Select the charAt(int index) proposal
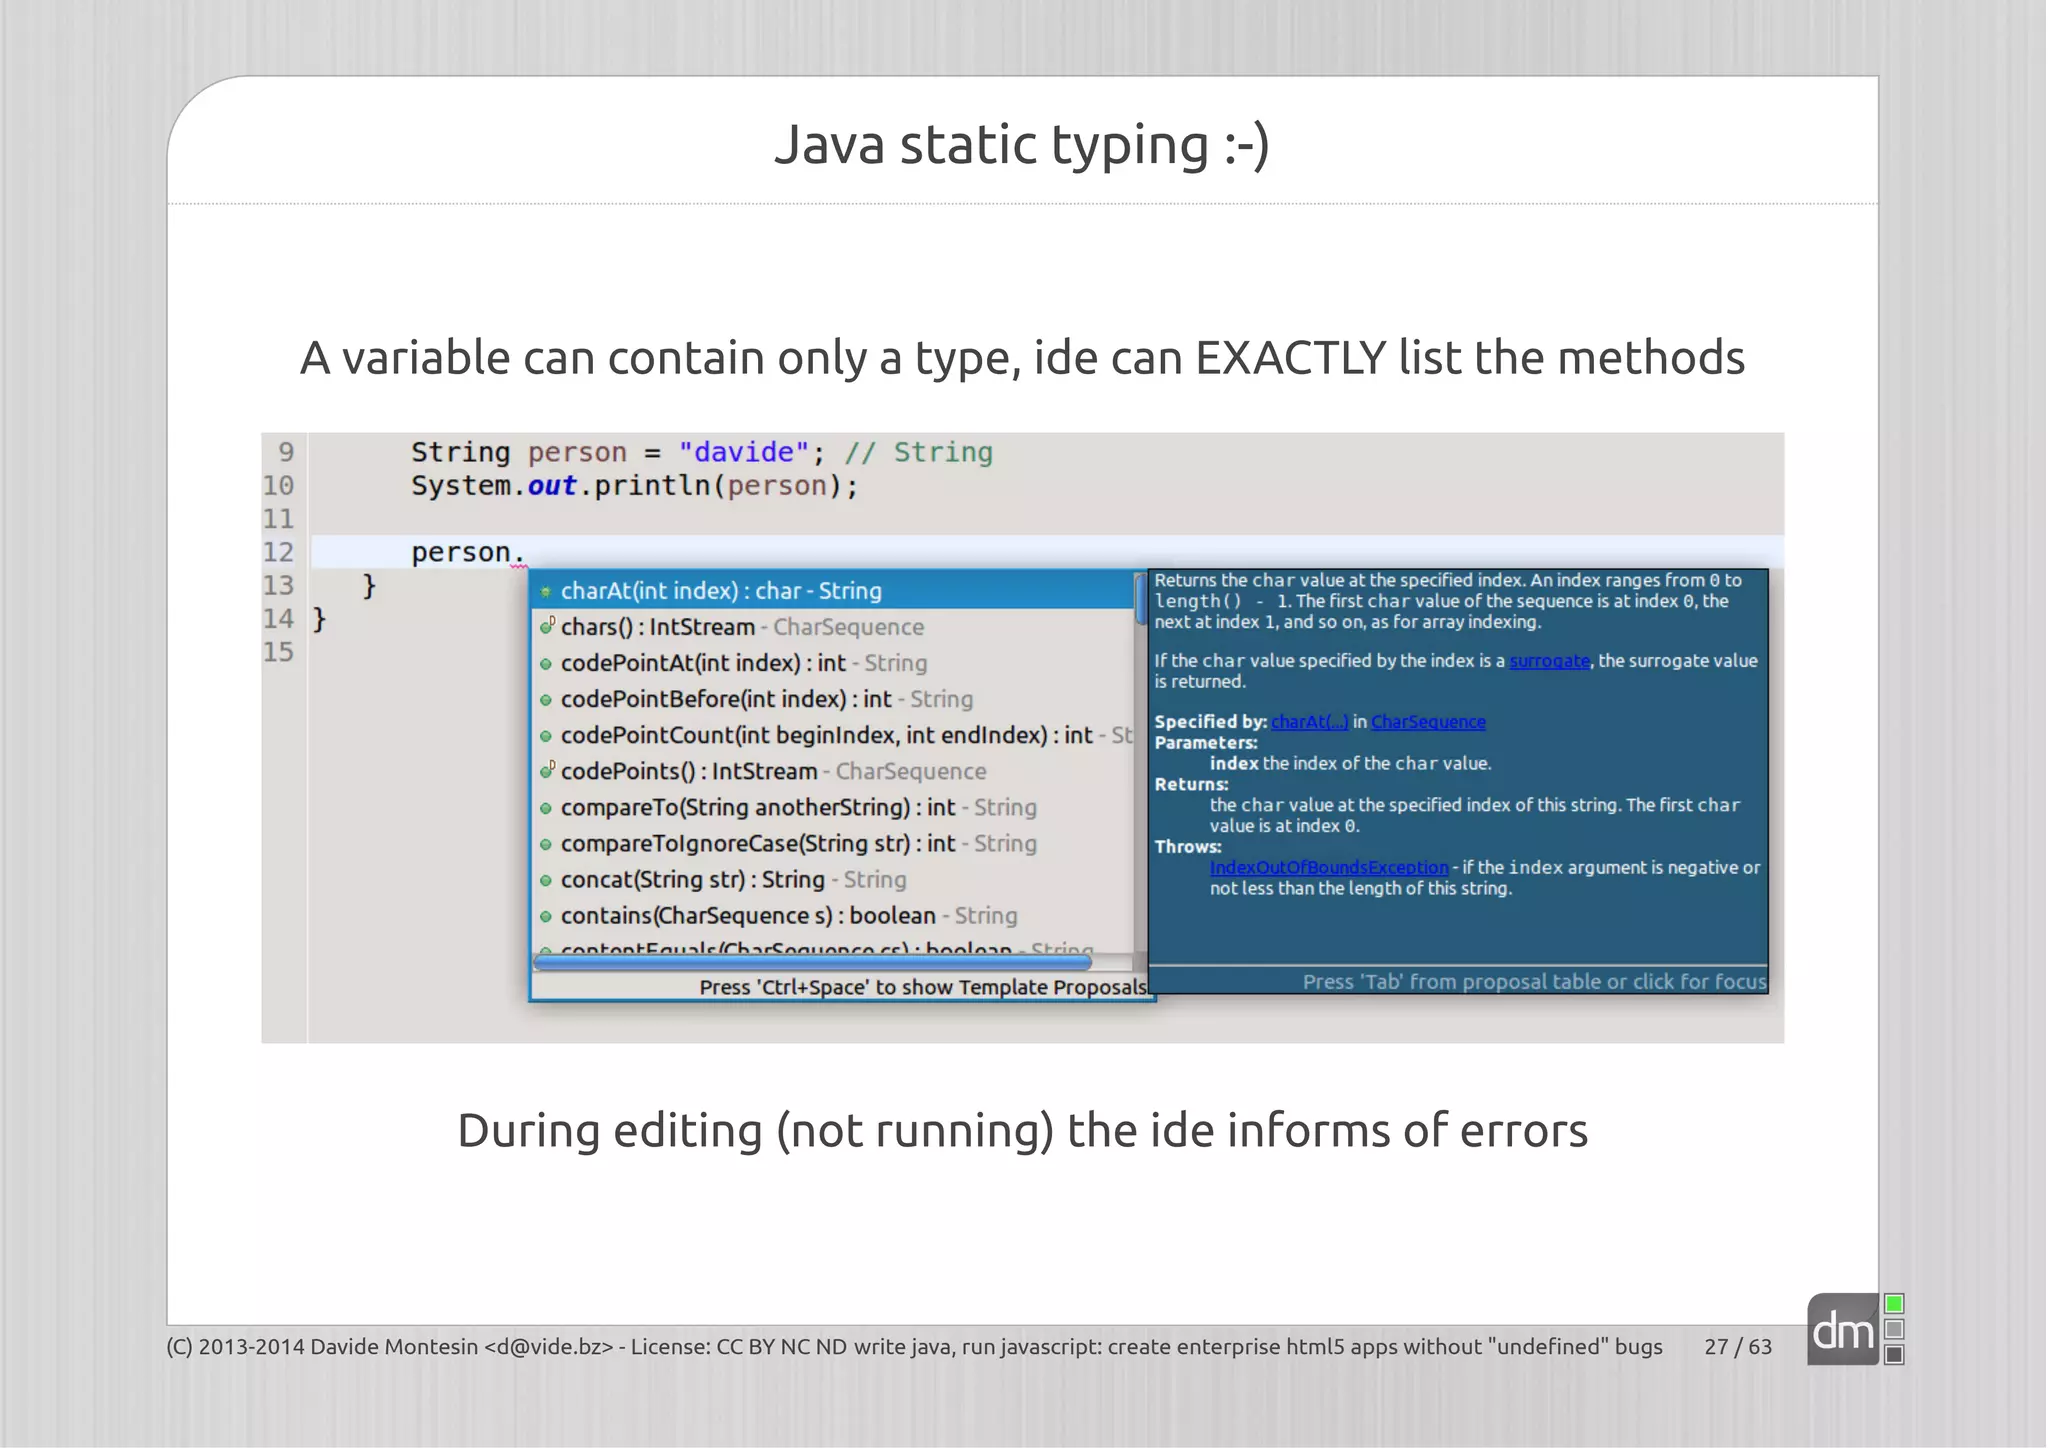Image resolution: width=2048 pixels, height=1448 pixels. (x=832, y=591)
